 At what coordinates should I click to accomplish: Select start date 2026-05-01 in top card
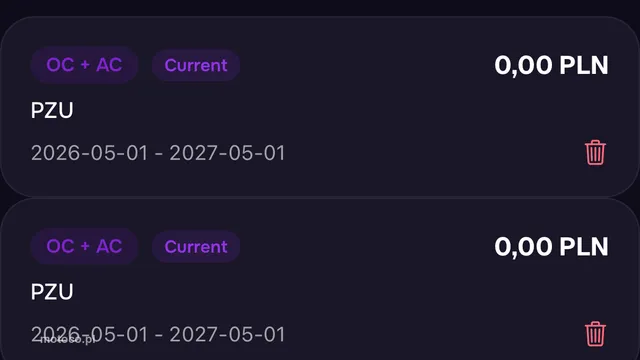pyautogui.click(x=89, y=153)
